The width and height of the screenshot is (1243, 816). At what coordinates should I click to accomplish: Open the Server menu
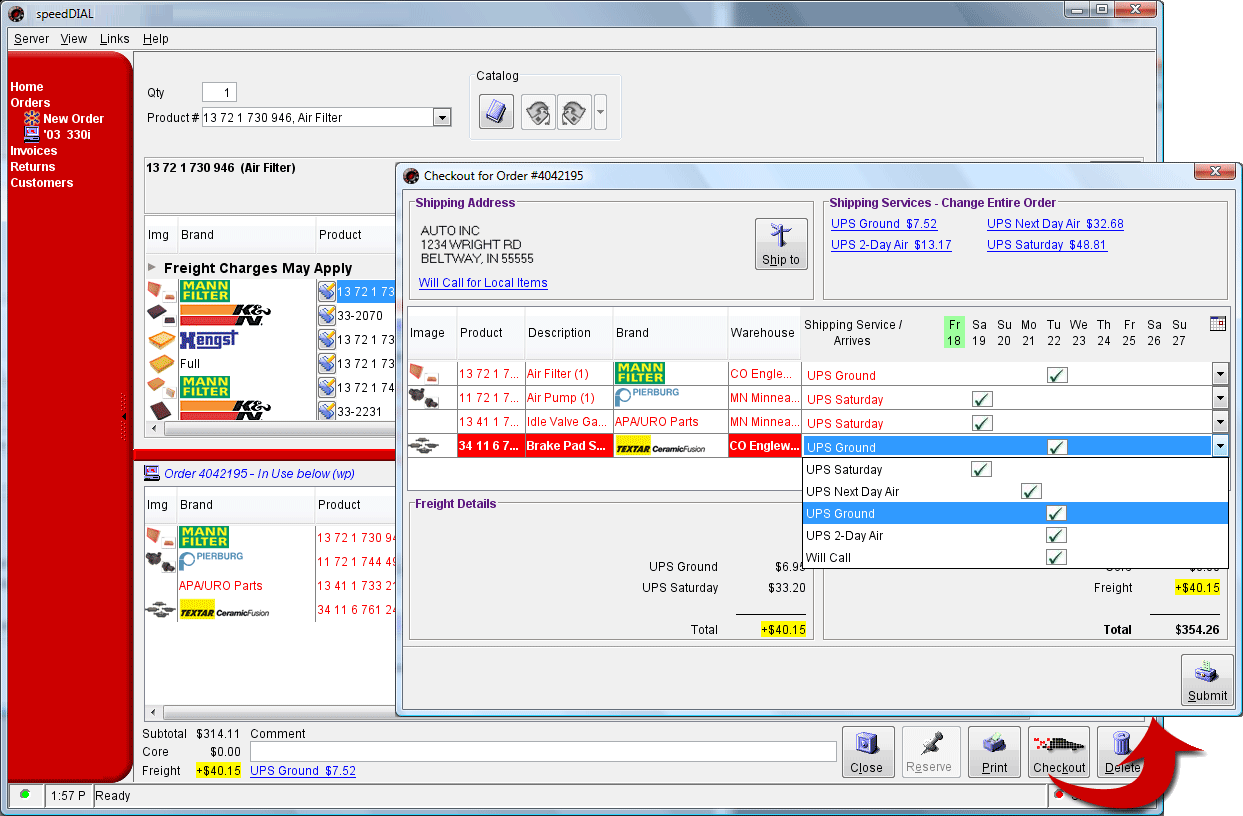point(31,38)
